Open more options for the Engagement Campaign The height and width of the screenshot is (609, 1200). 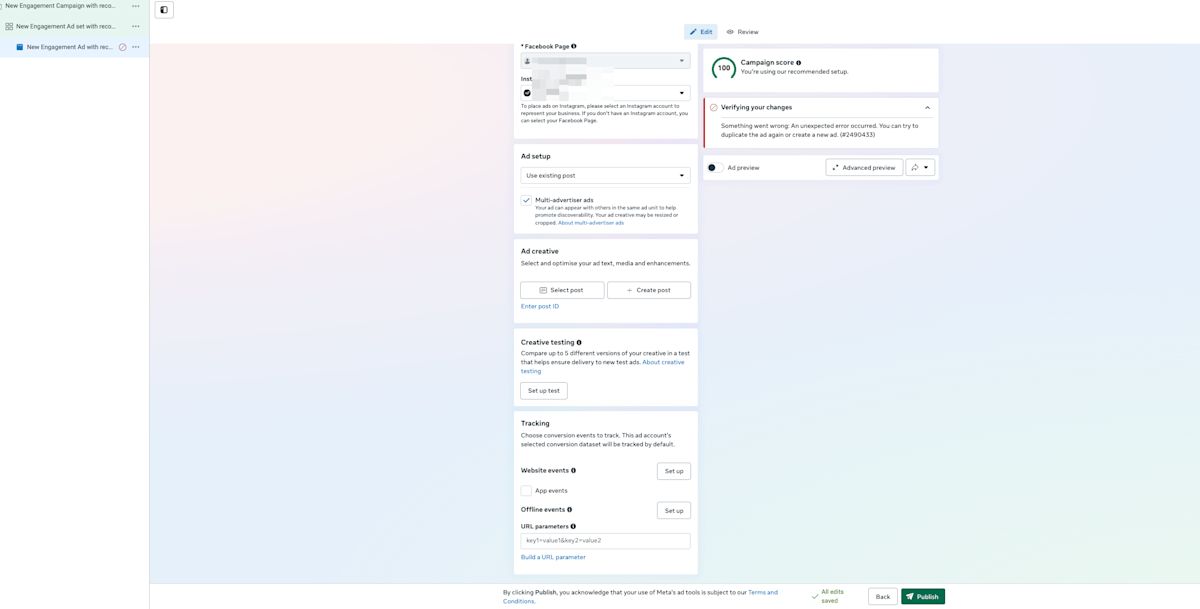136,6
